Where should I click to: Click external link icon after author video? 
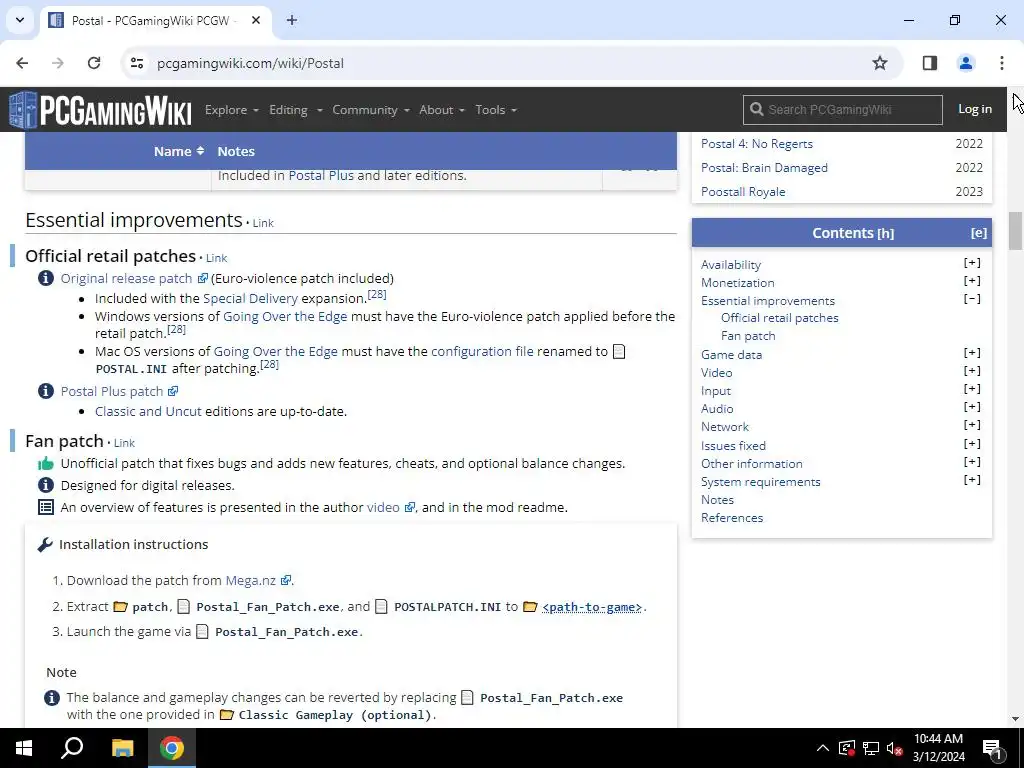[x=409, y=507]
